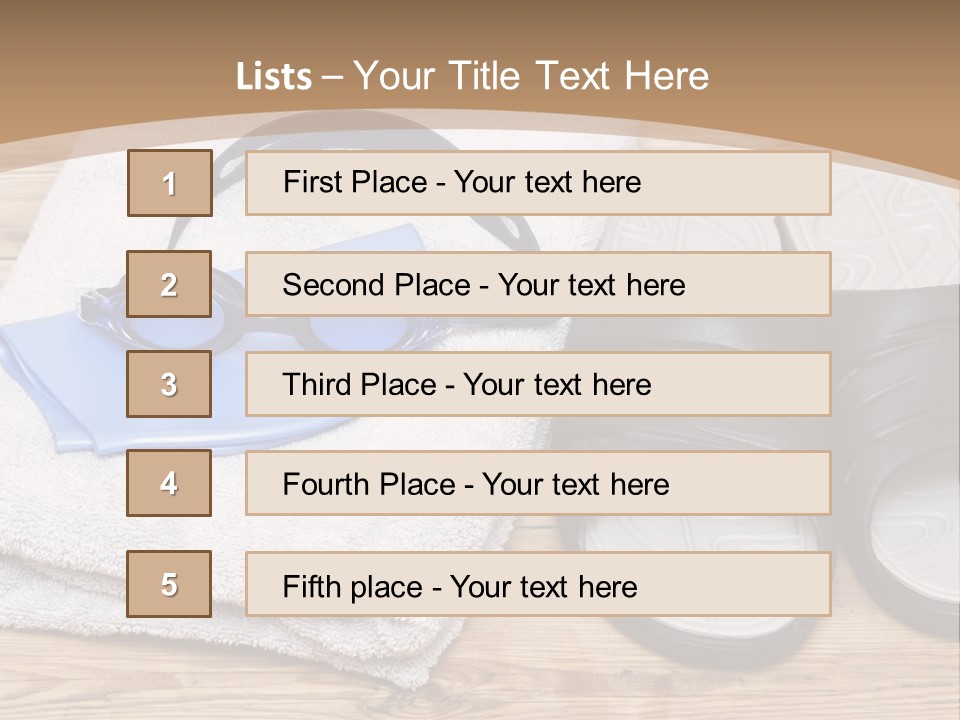Select the Your Title Text Here heading
Image resolution: width=960 pixels, height=720 pixels.
tap(531, 76)
